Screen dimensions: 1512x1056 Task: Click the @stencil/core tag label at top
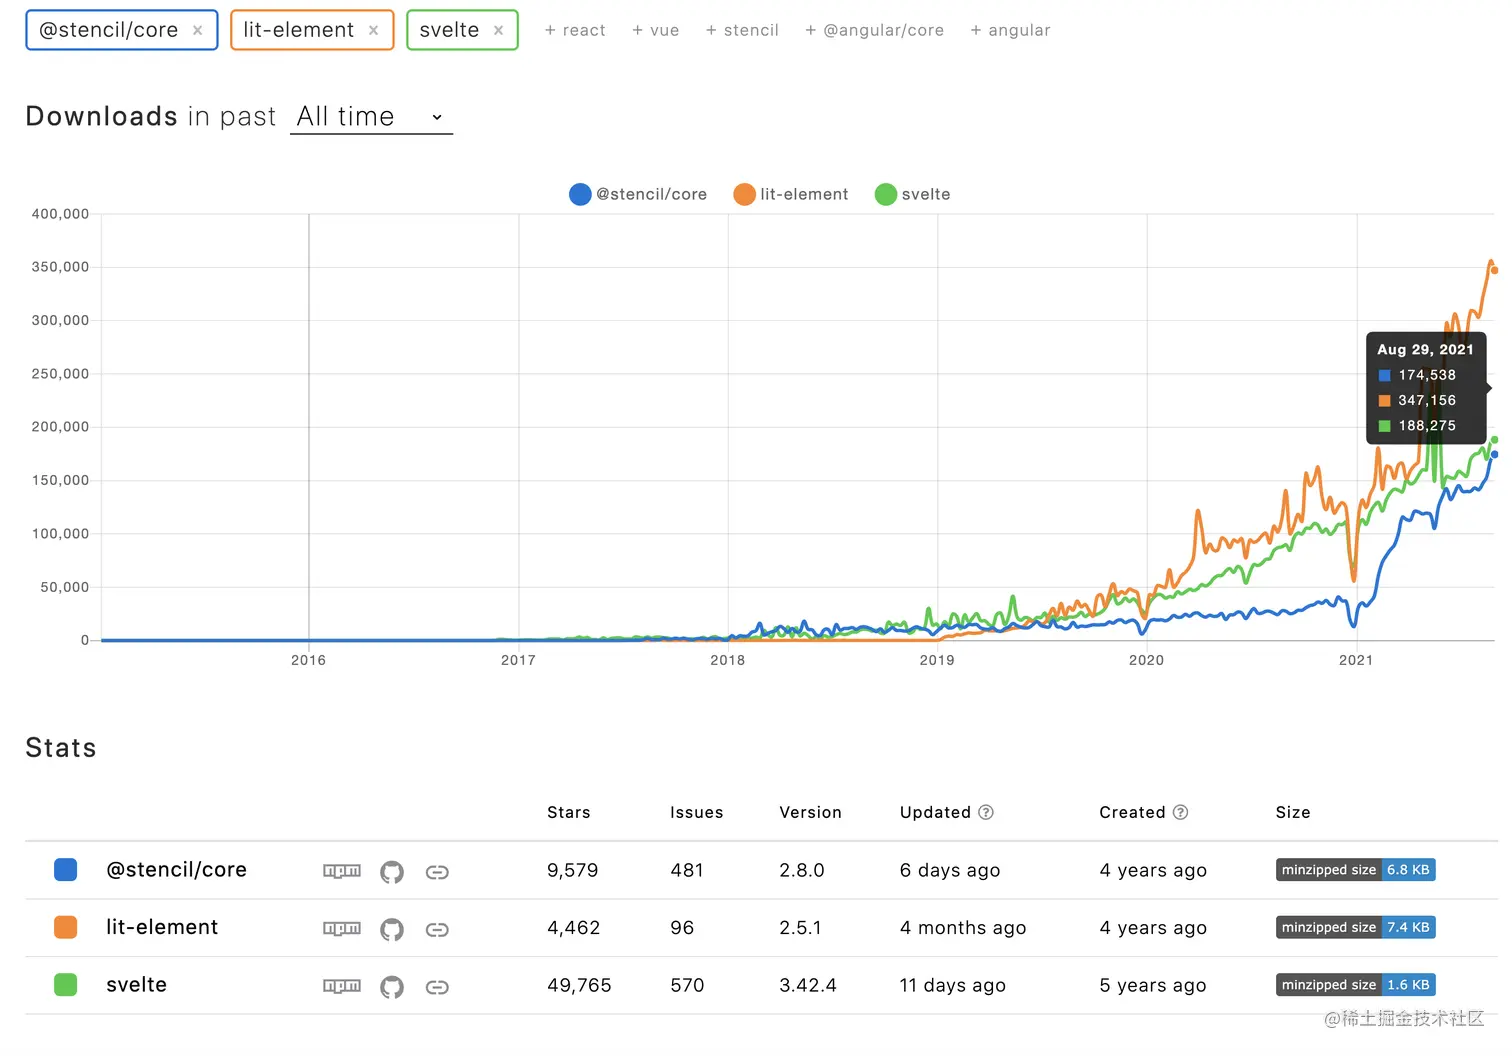click(109, 30)
